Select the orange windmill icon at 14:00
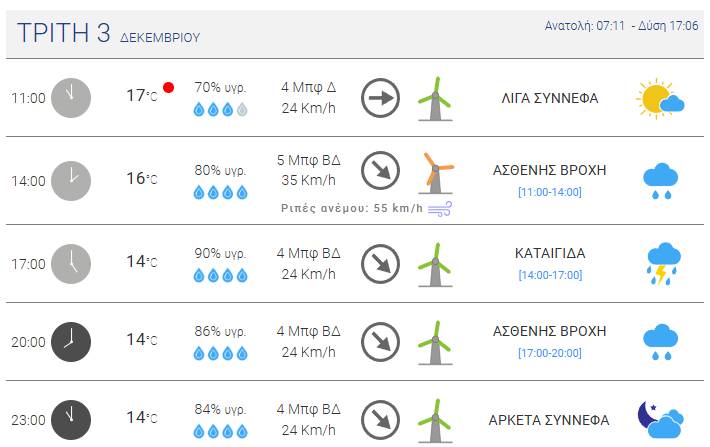710x447 pixels. [x=436, y=173]
